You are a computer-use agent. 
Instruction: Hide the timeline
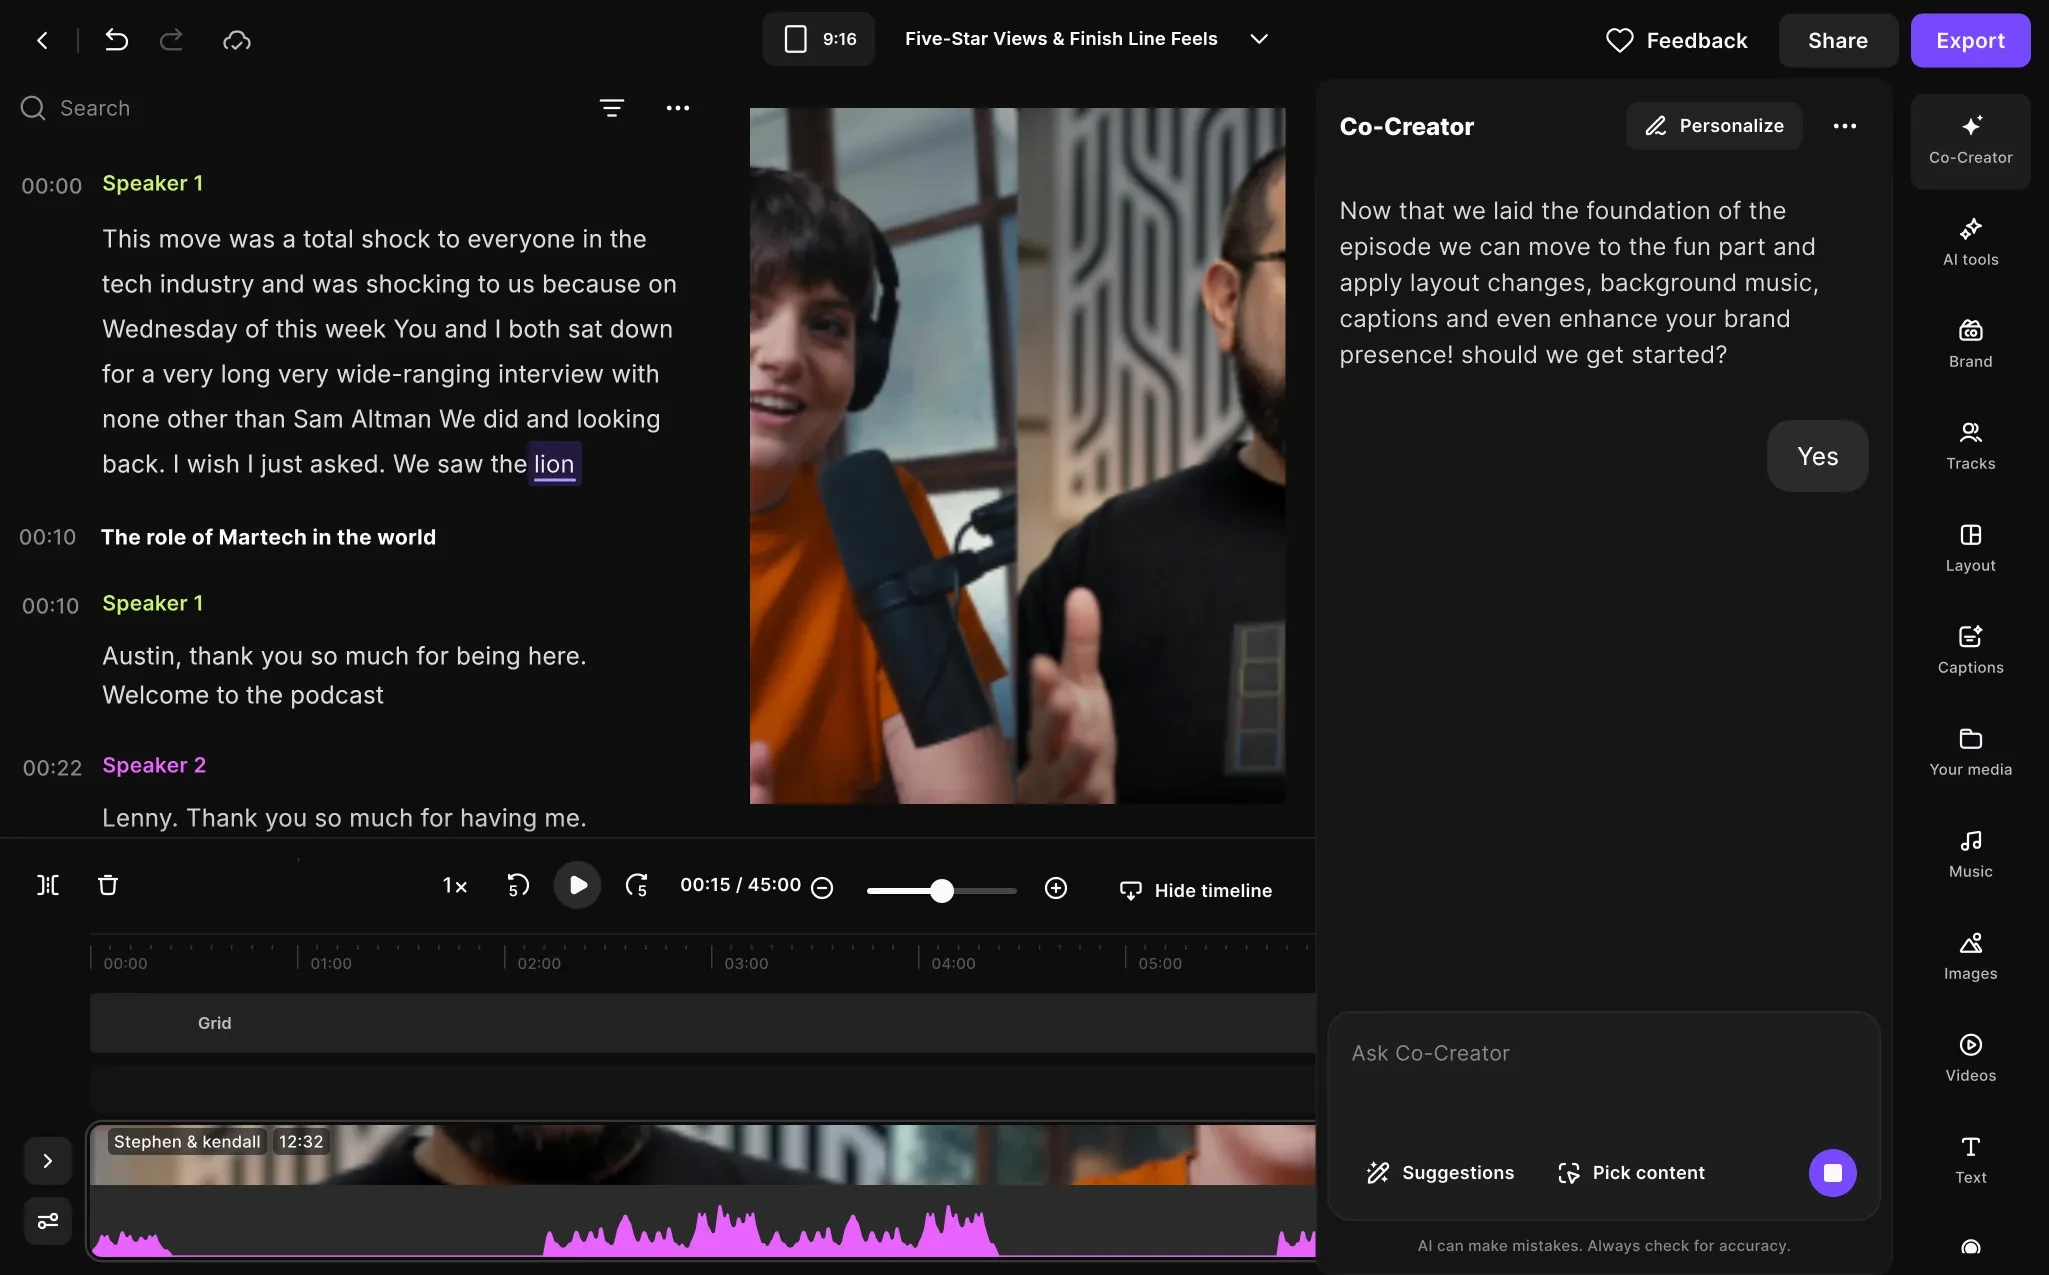(x=1196, y=890)
